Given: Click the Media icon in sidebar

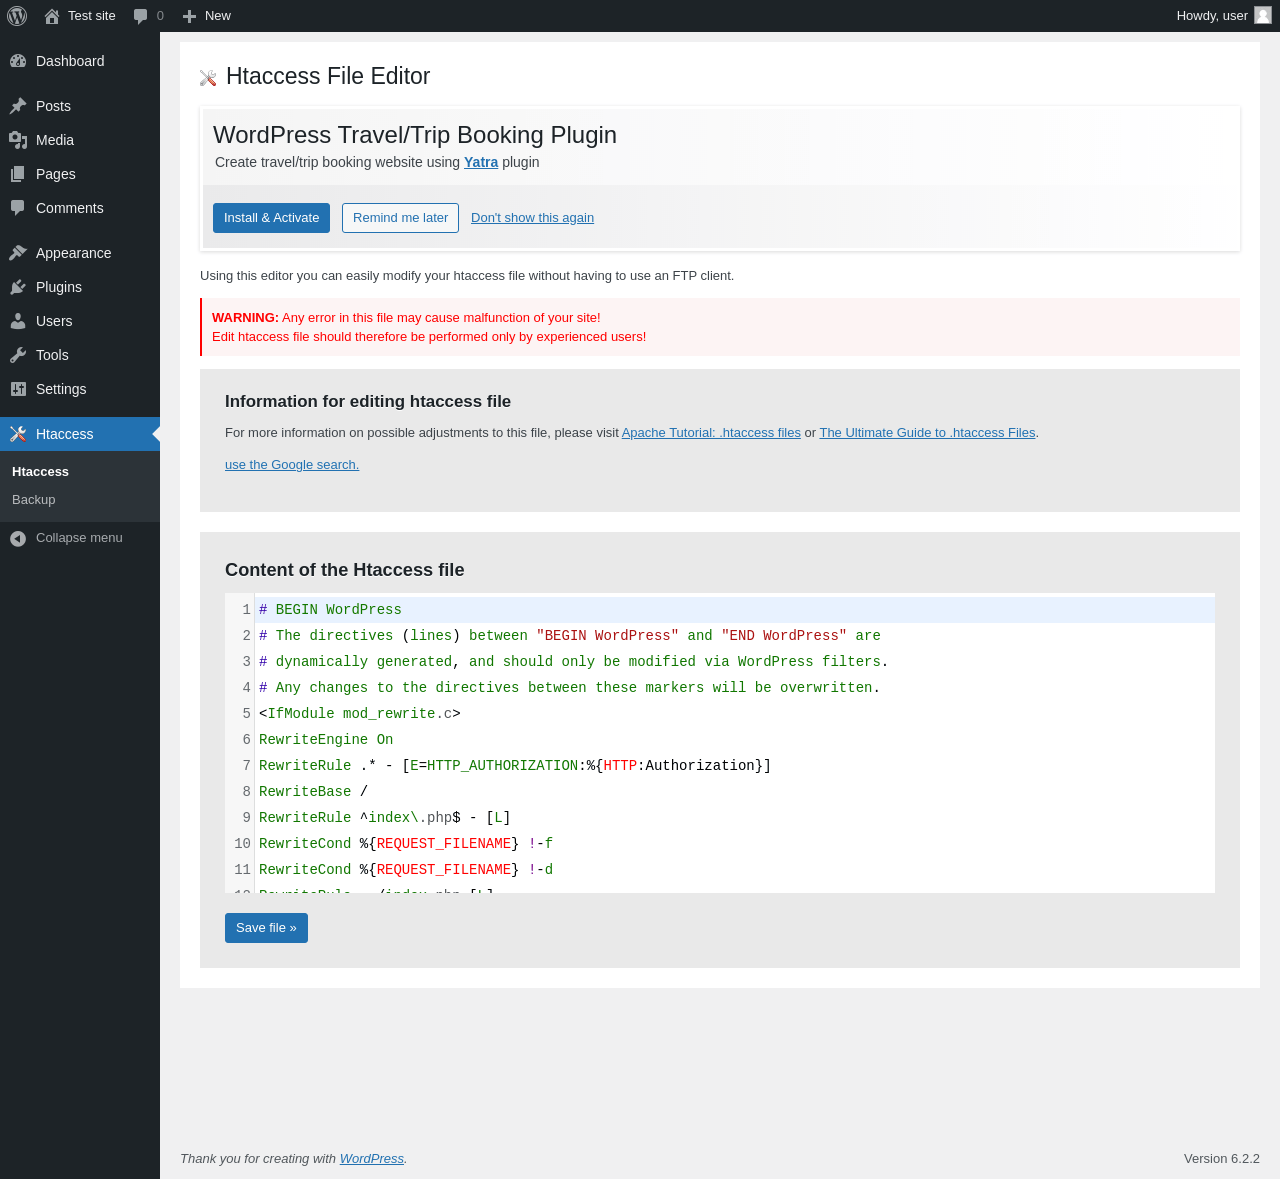Looking at the screenshot, I should [x=18, y=140].
